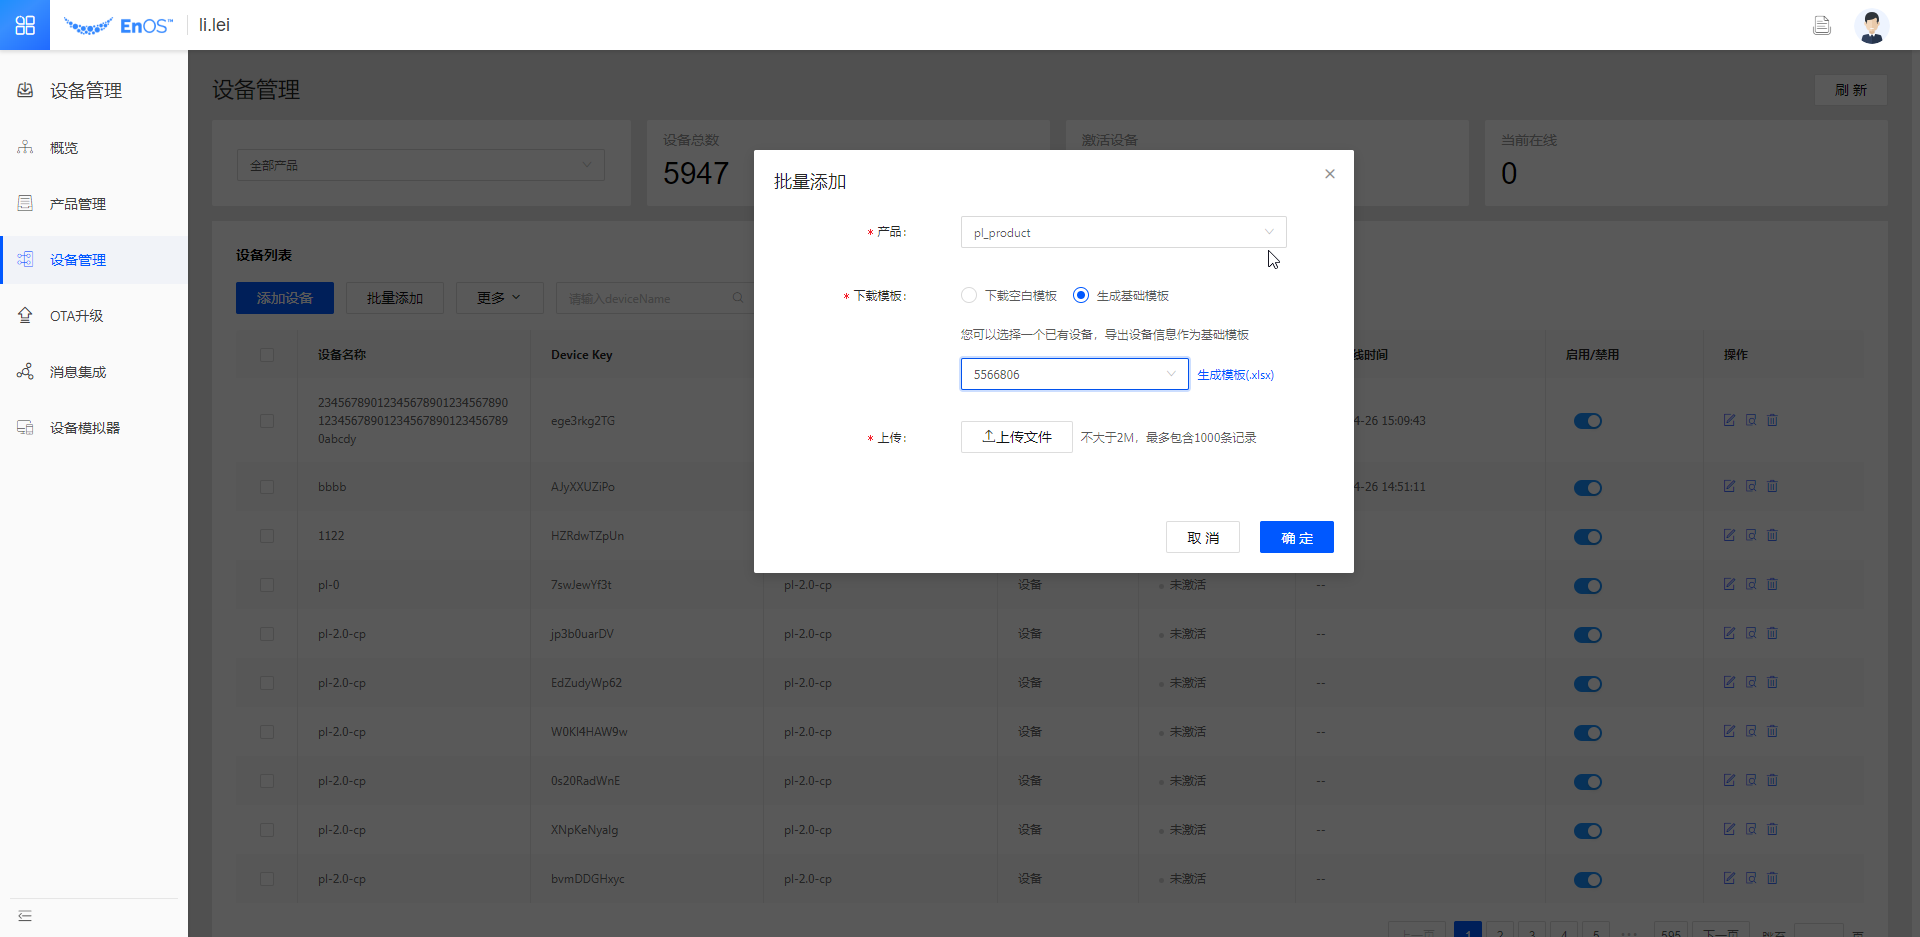Image resolution: width=1920 pixels, height=937 pixels.
Task: Toggle enable switch for device 7swJewYf3t
Action: 1588,586
